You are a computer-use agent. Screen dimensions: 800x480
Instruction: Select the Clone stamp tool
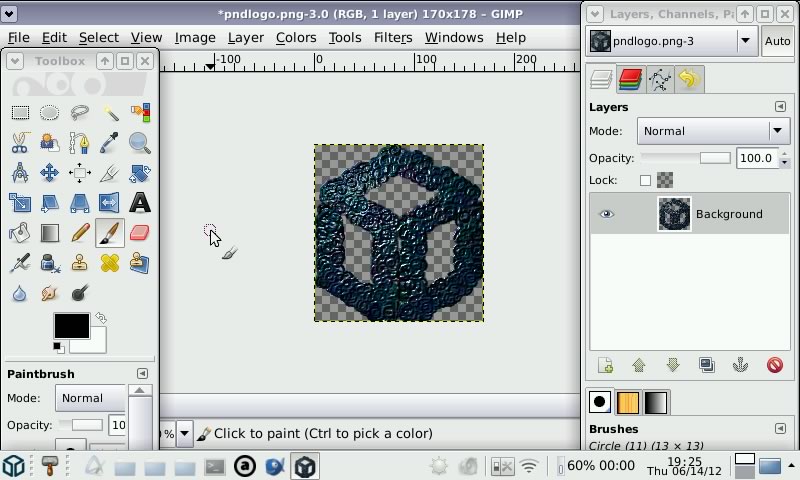point(80,263)
